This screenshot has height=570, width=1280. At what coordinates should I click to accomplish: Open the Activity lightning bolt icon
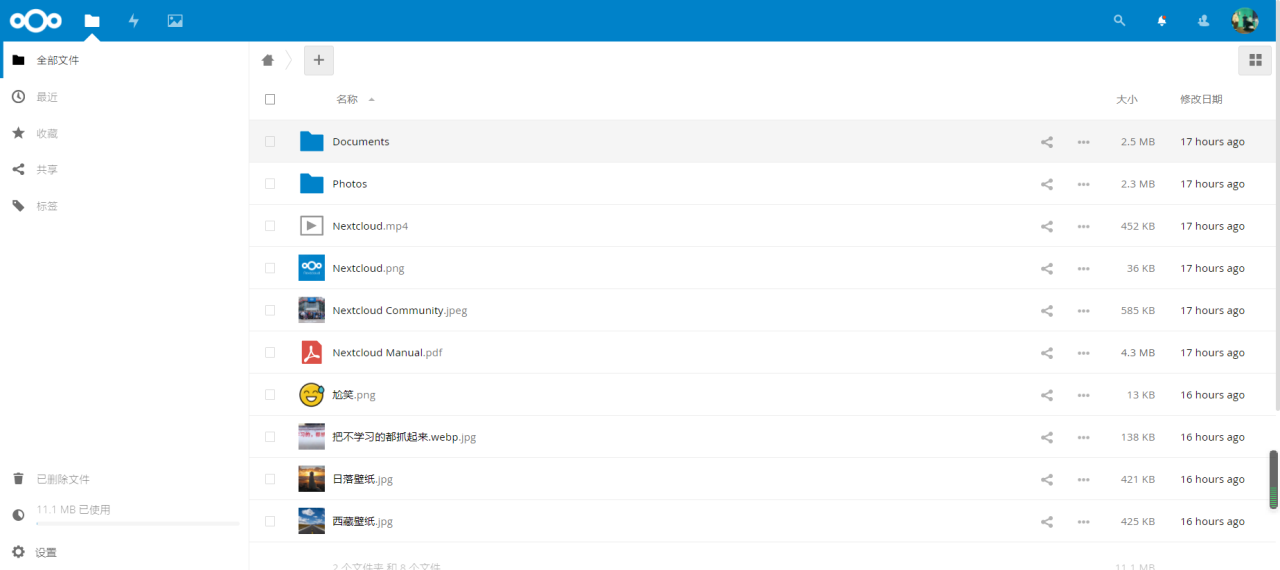(134, 21)
